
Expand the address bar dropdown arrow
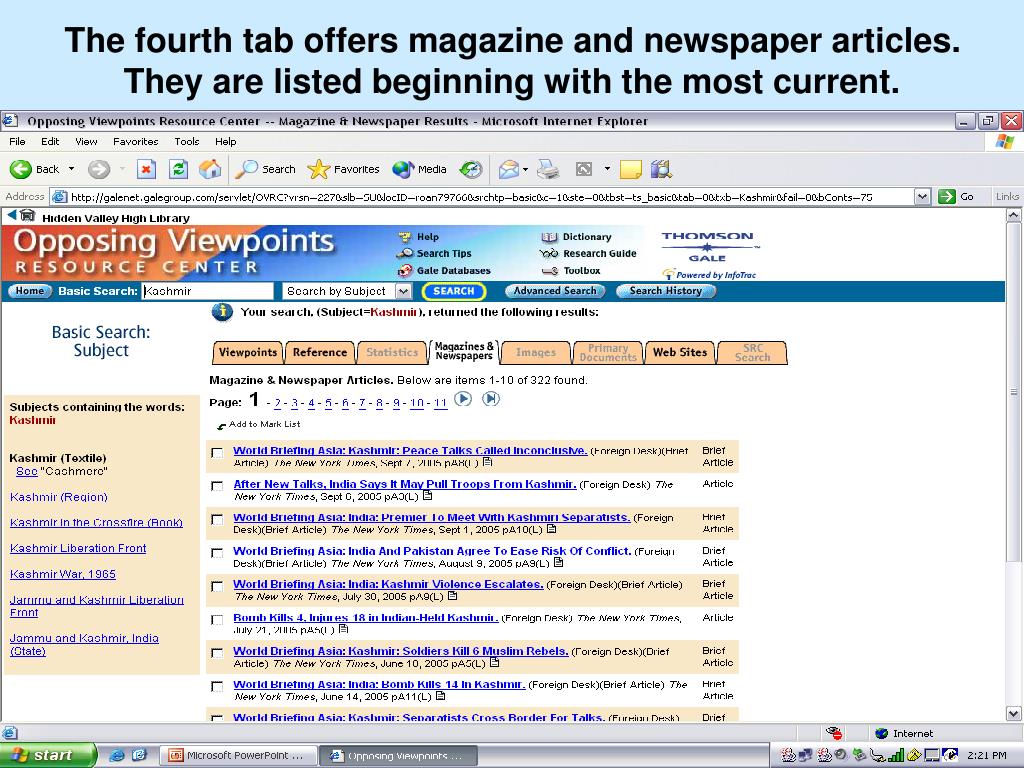pos(922,197)
